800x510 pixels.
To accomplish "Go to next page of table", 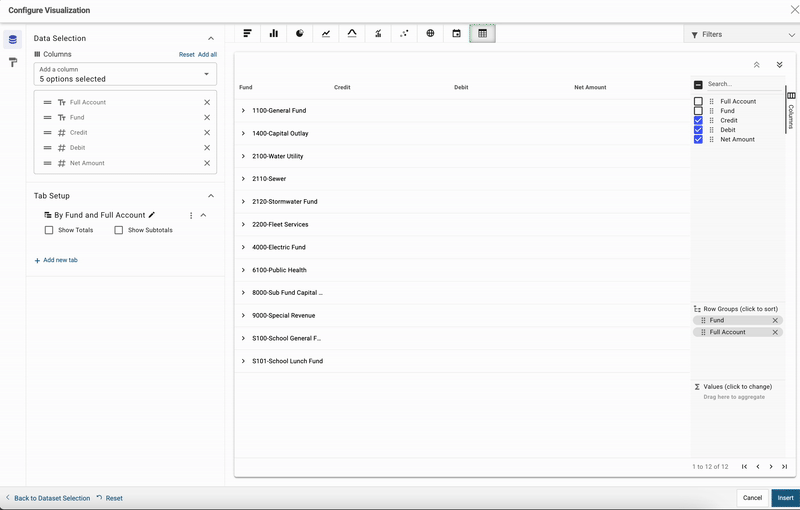I will click(771, 467).
